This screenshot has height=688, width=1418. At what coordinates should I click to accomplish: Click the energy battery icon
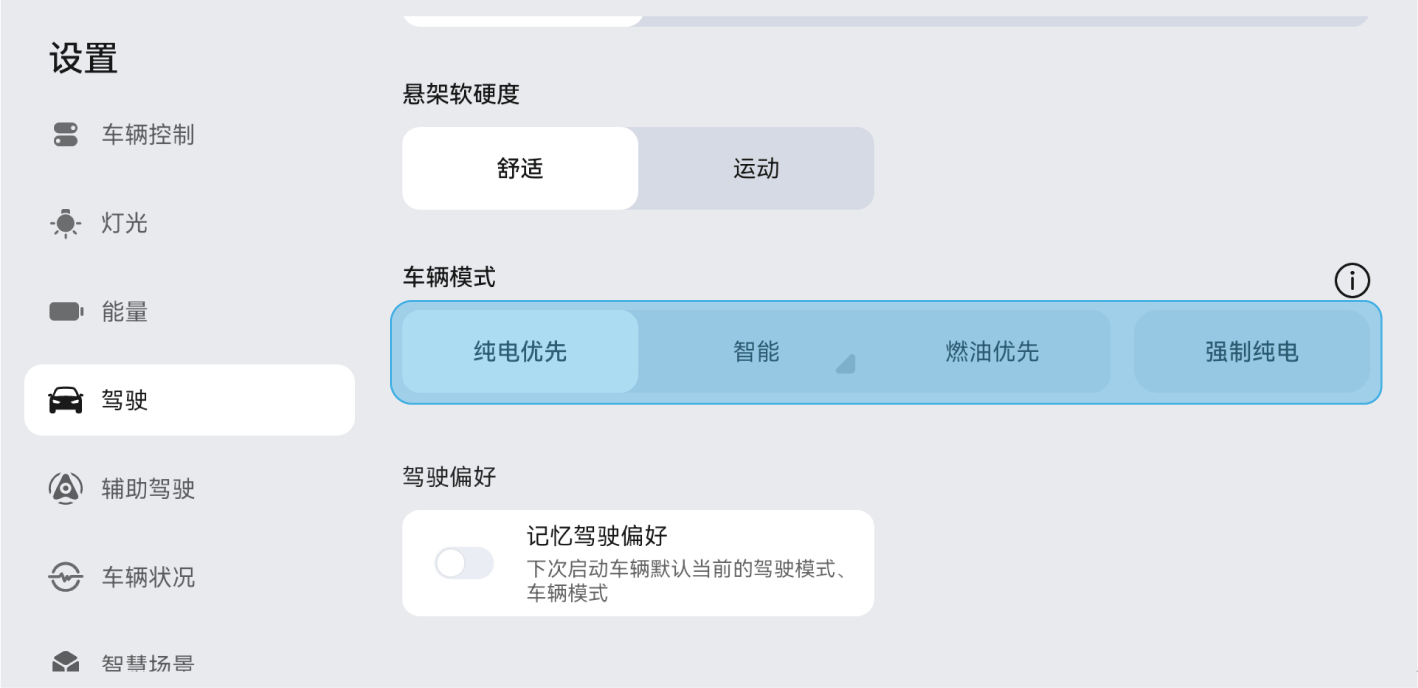[66, 312]
